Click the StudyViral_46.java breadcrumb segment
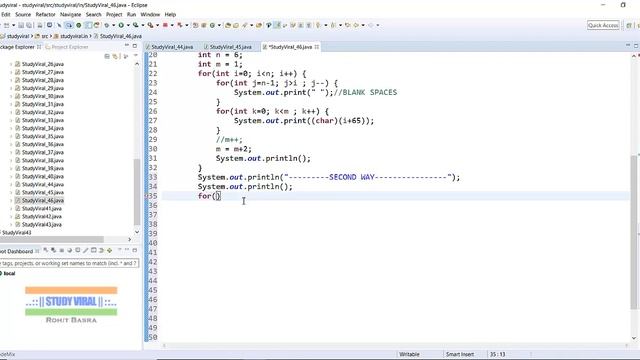The height and width of the screenshot is (360, 640). pyautogui.click(x=118, y=36)
